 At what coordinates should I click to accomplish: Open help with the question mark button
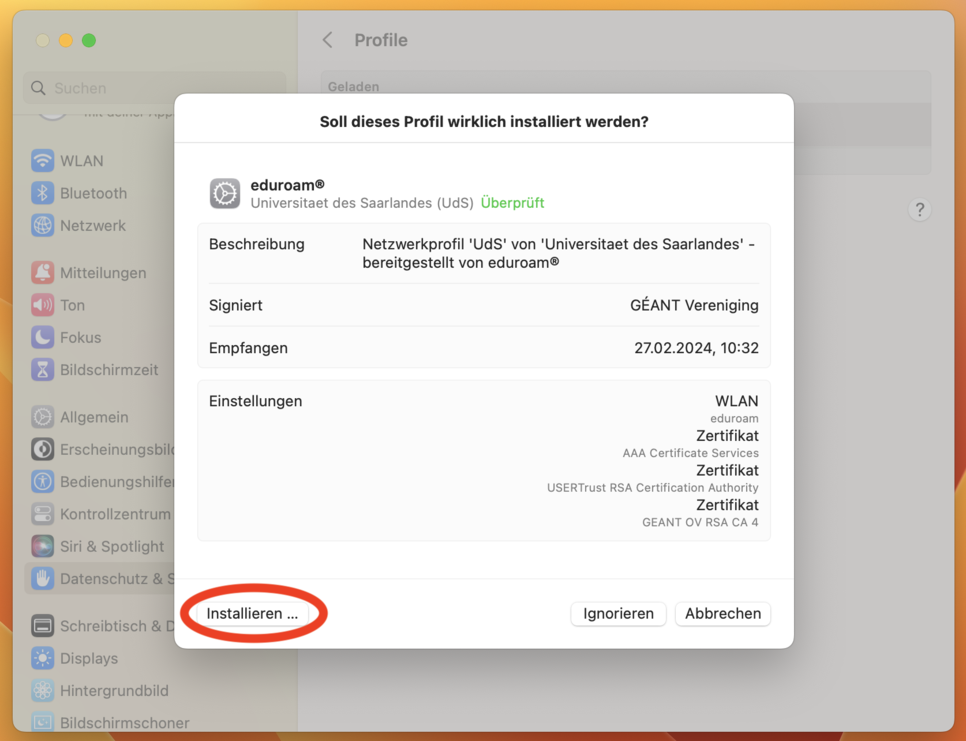(x=919, y=209)
